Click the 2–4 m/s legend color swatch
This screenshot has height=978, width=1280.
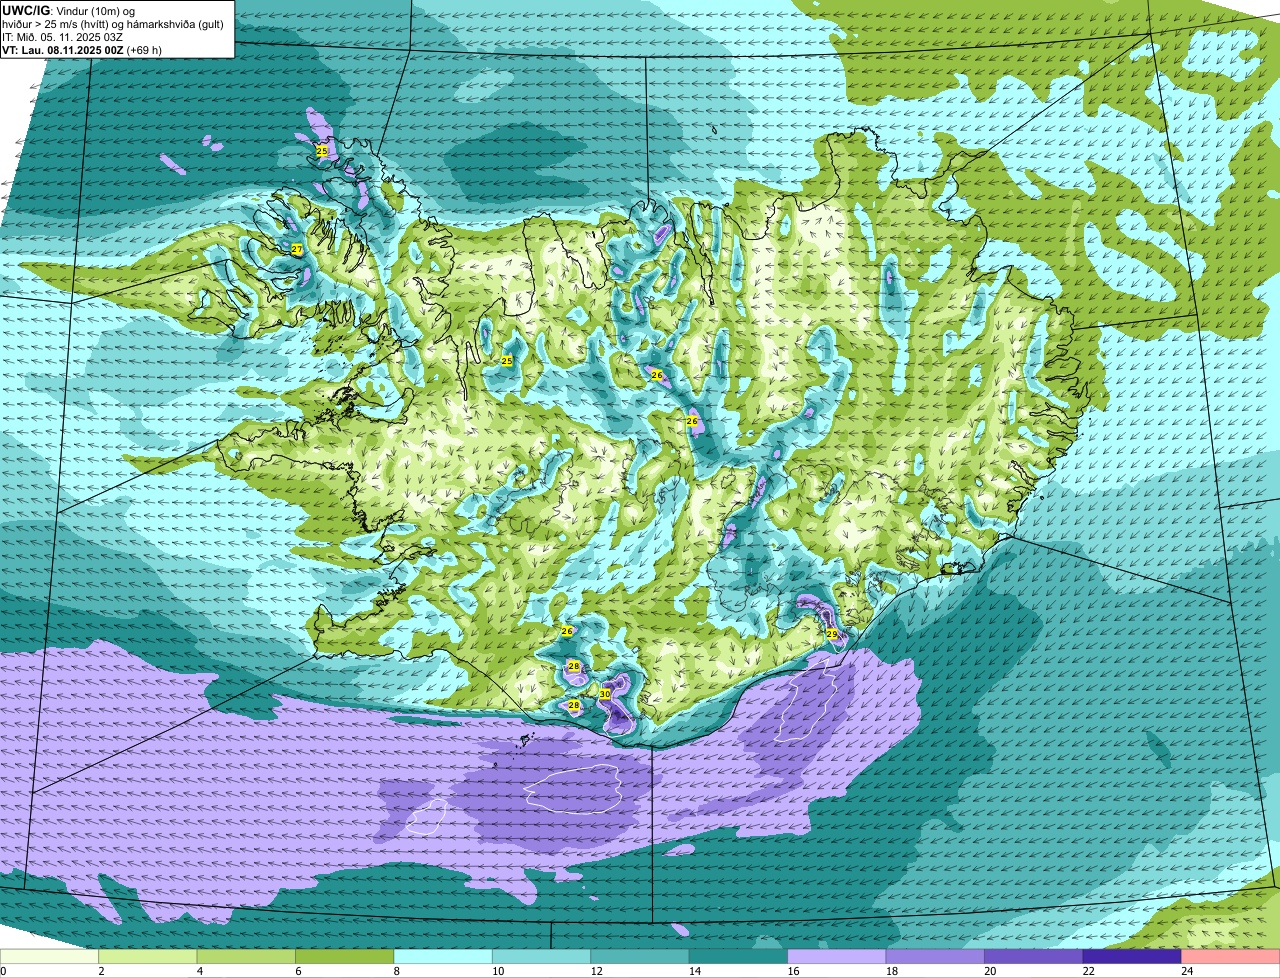148,957
